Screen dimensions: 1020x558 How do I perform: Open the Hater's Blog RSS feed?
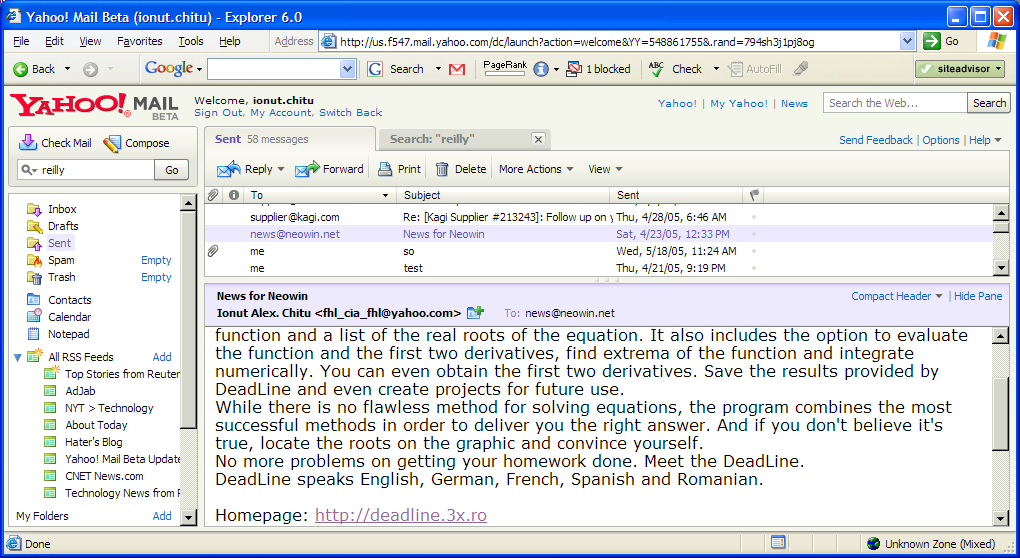(x=93, y=442)
